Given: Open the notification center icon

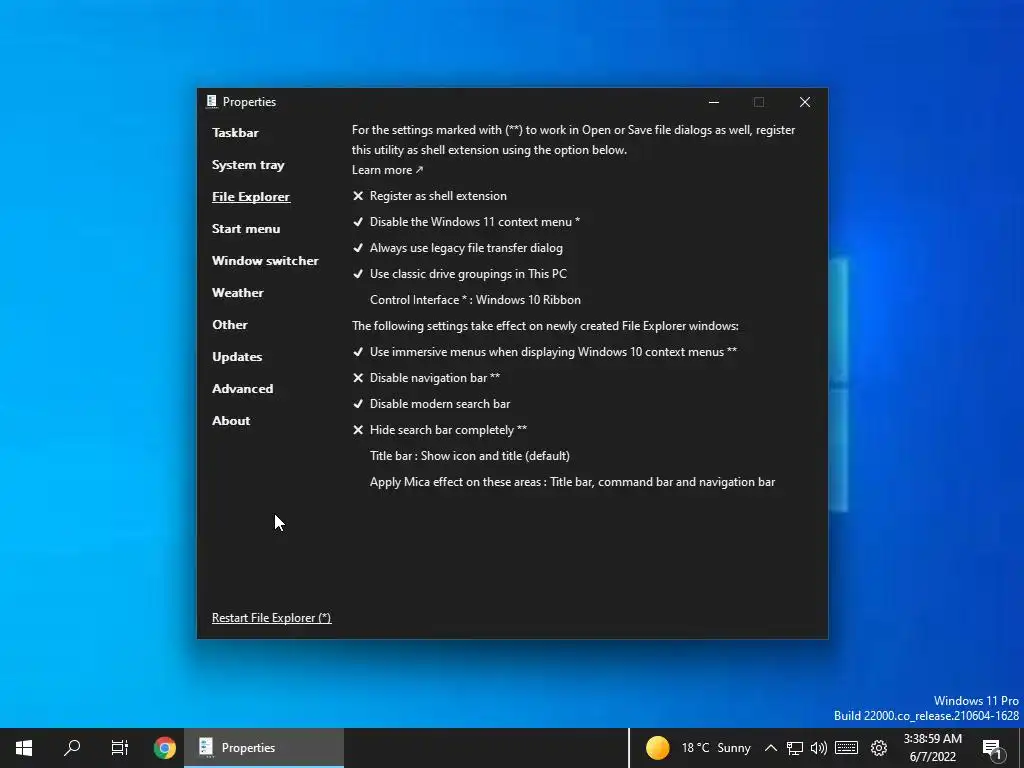Looking at the screenshot, I should pyautogui.click(x=993, y=749).
